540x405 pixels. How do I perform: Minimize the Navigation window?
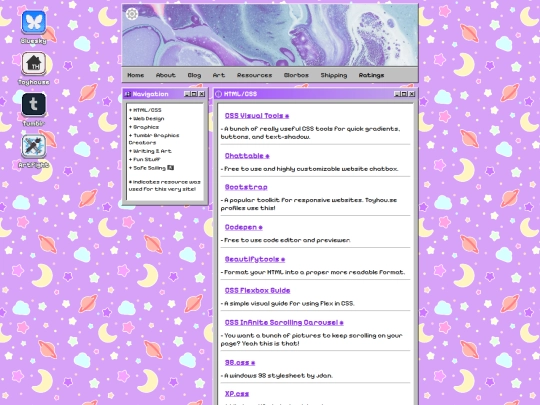pyautogui.click(x=187, y=94)
